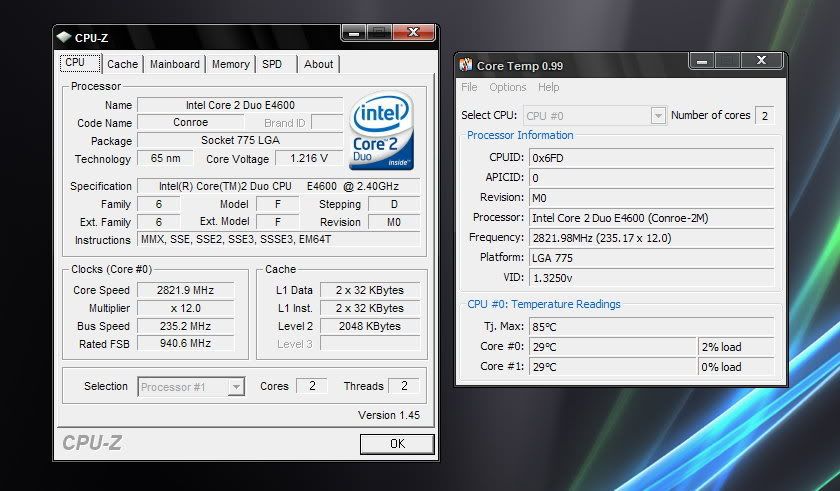The image size is (840, 491).
Task: Click the APICID value 0
Action: [651, 178]
